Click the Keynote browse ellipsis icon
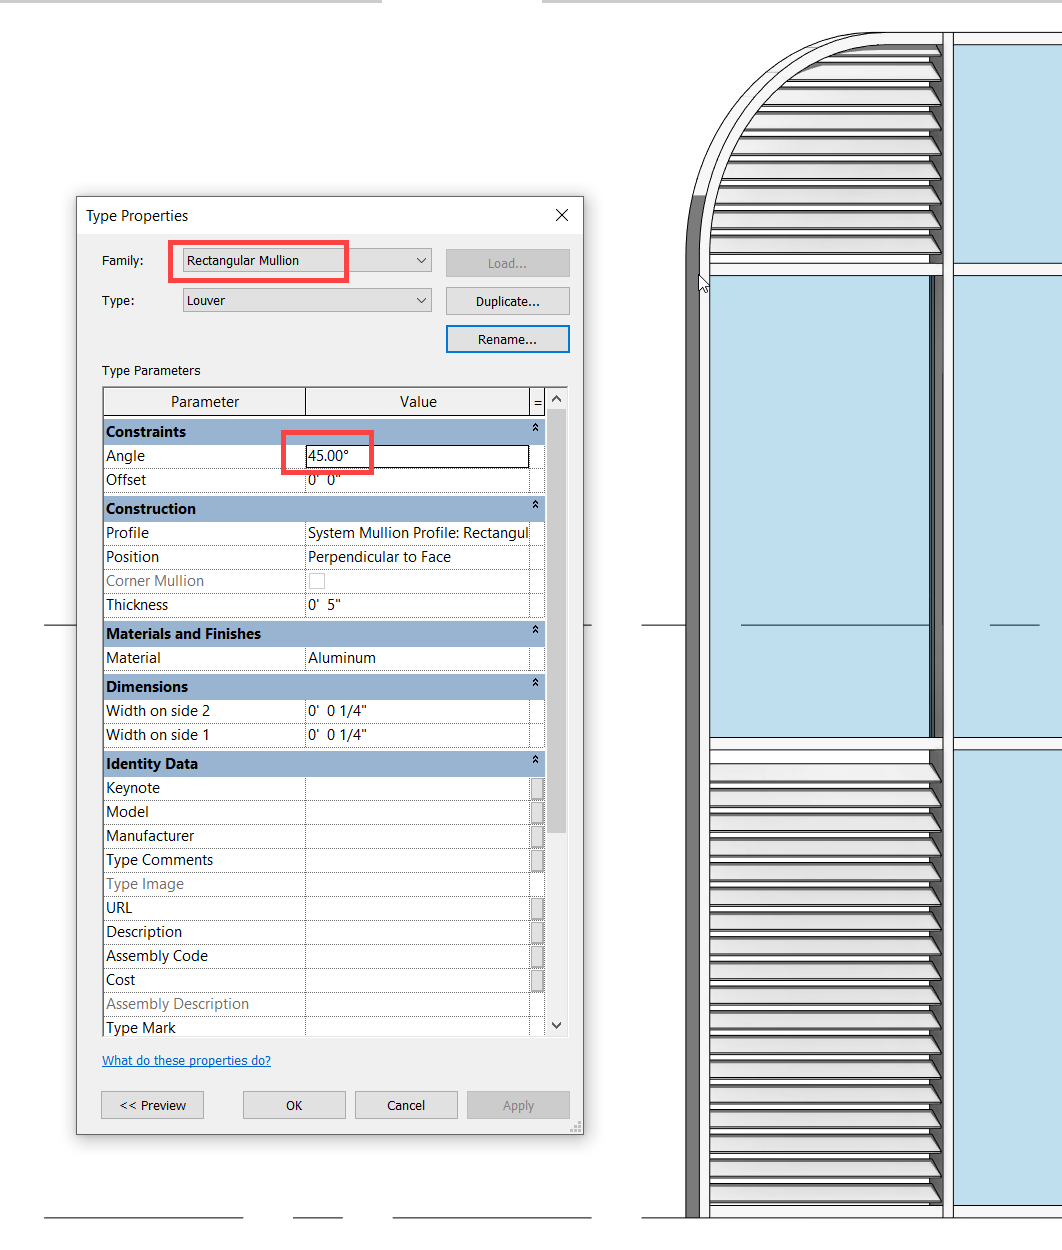The image size is (1062, 1250). pos(538,788)
